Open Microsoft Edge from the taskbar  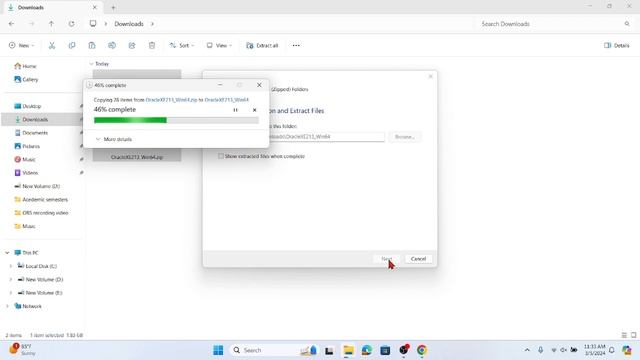click(x=367, y=350)
